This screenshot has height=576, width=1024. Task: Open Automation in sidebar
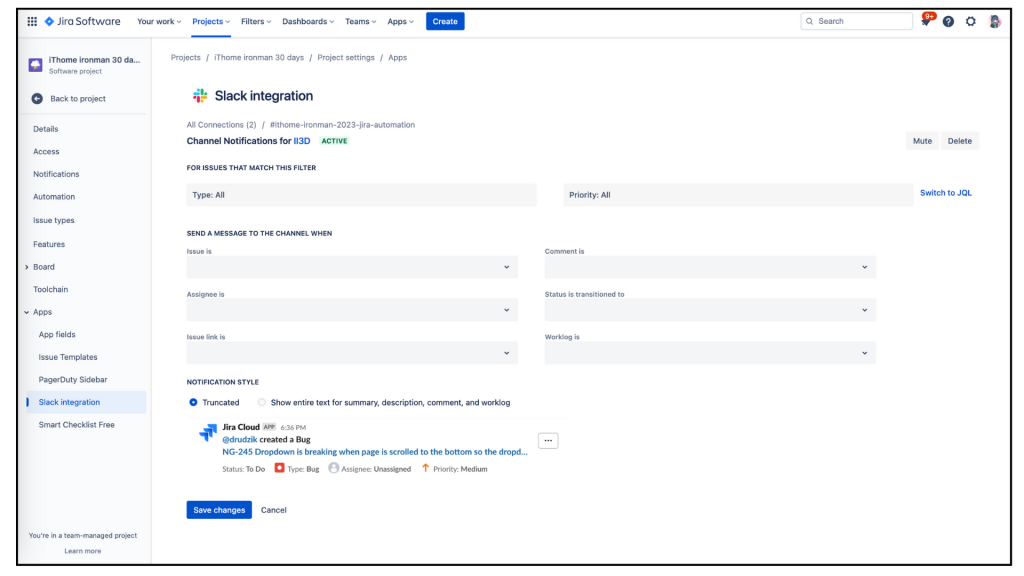coord(54,197)
